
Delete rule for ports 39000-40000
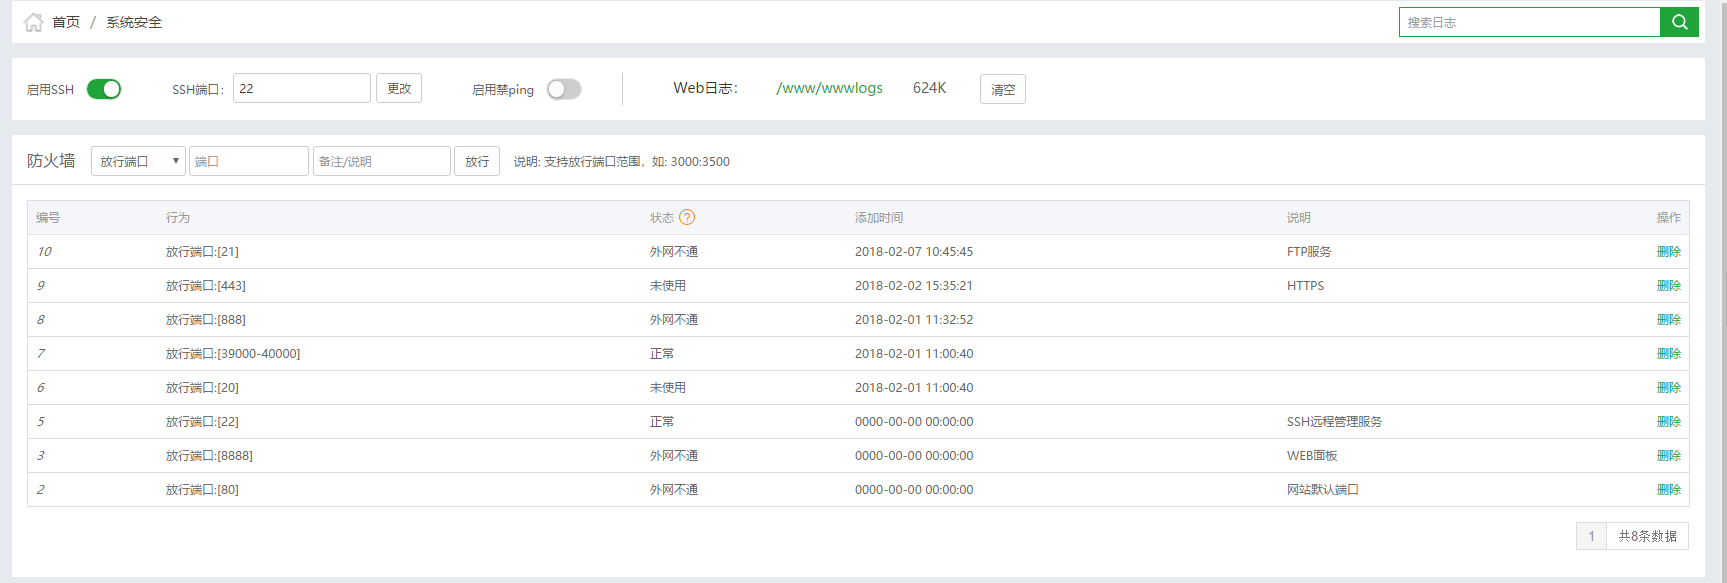click(1669, 354)
